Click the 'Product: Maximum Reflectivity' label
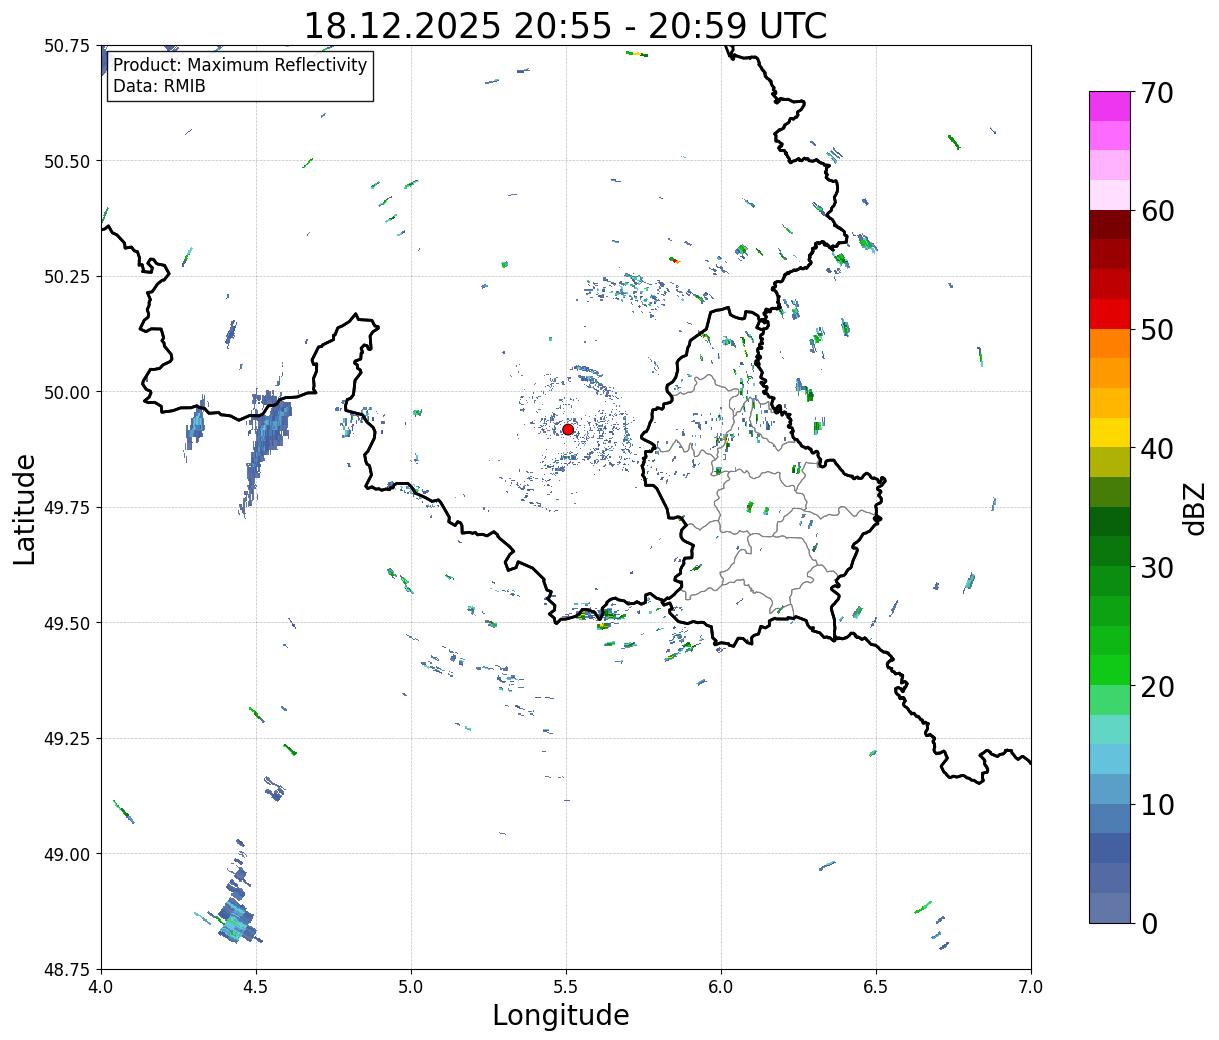 coord(240,65)
